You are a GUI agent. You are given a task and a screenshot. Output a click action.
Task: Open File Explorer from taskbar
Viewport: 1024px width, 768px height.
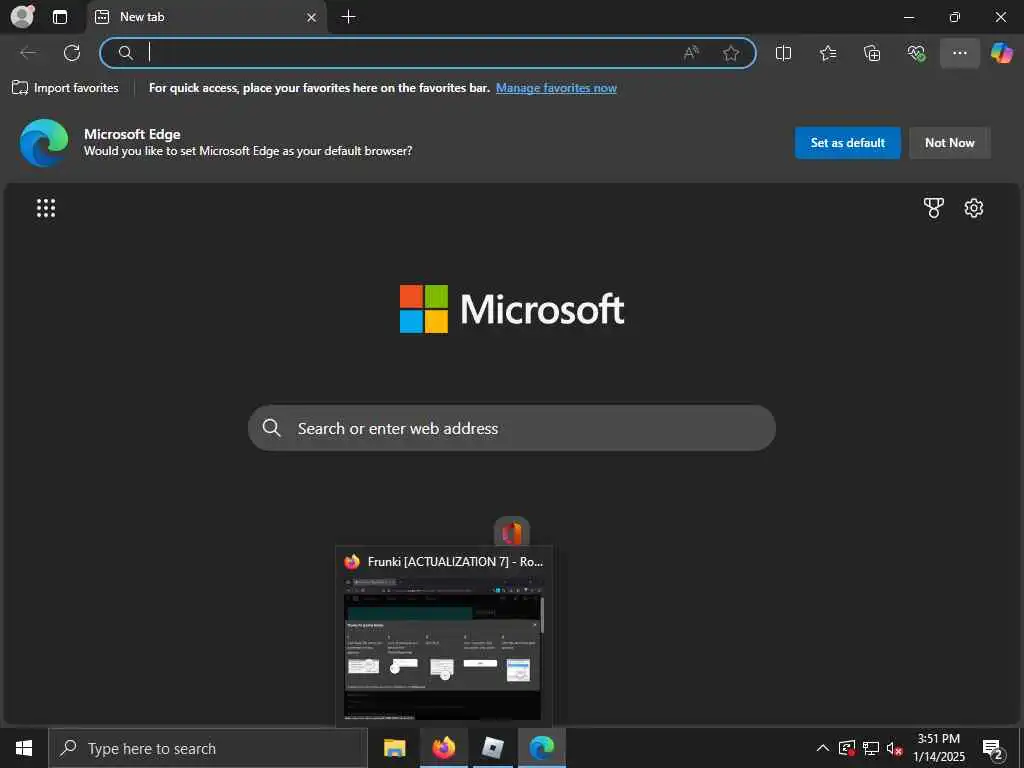point(394,748)
